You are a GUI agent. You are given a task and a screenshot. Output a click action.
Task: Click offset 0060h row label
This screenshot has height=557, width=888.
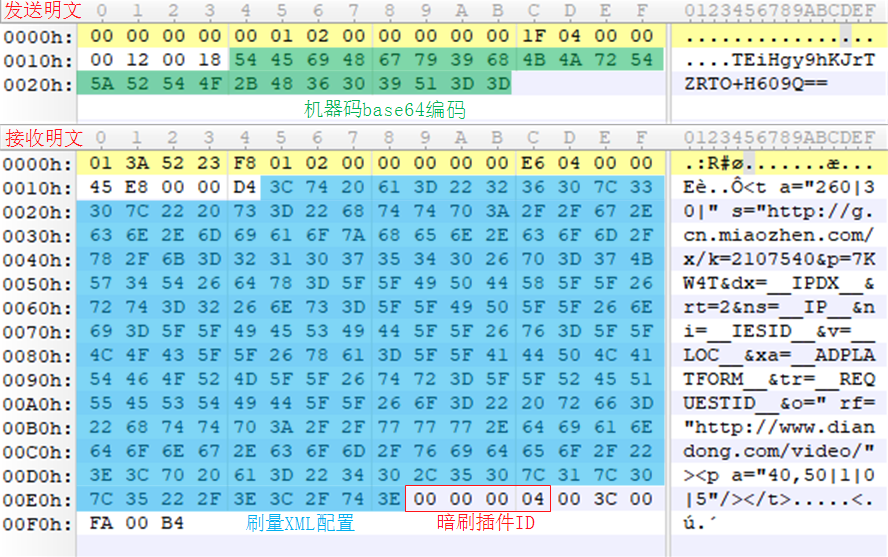[x=38, y=308]
